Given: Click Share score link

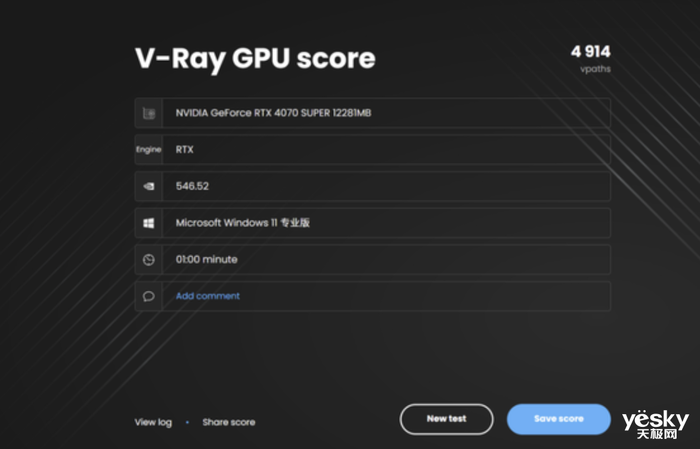Looking at the screenshot, I should tap(229, 422).
